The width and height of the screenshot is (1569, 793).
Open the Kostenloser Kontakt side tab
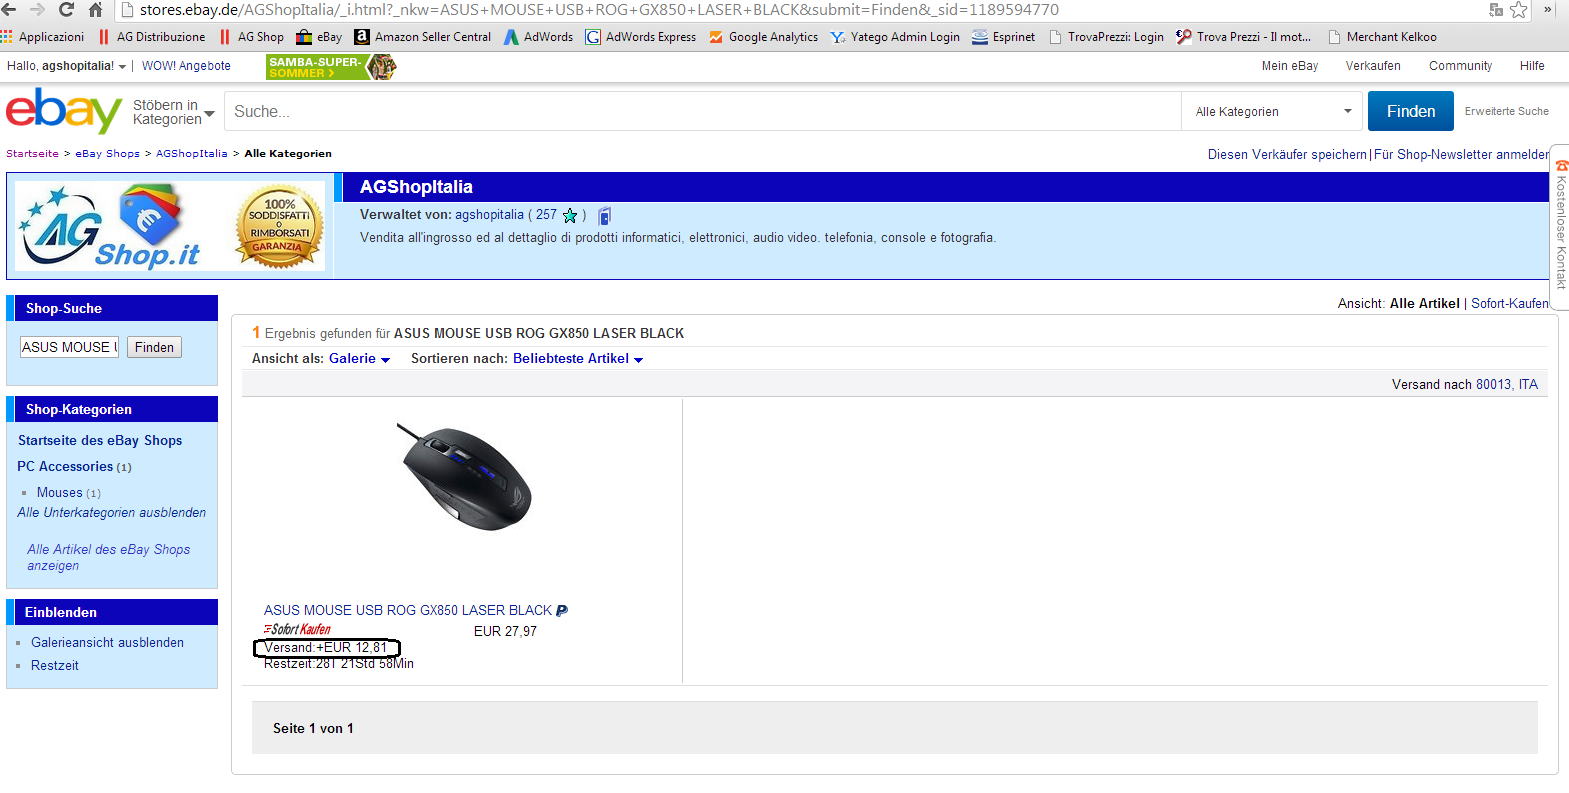[1560, 229]
